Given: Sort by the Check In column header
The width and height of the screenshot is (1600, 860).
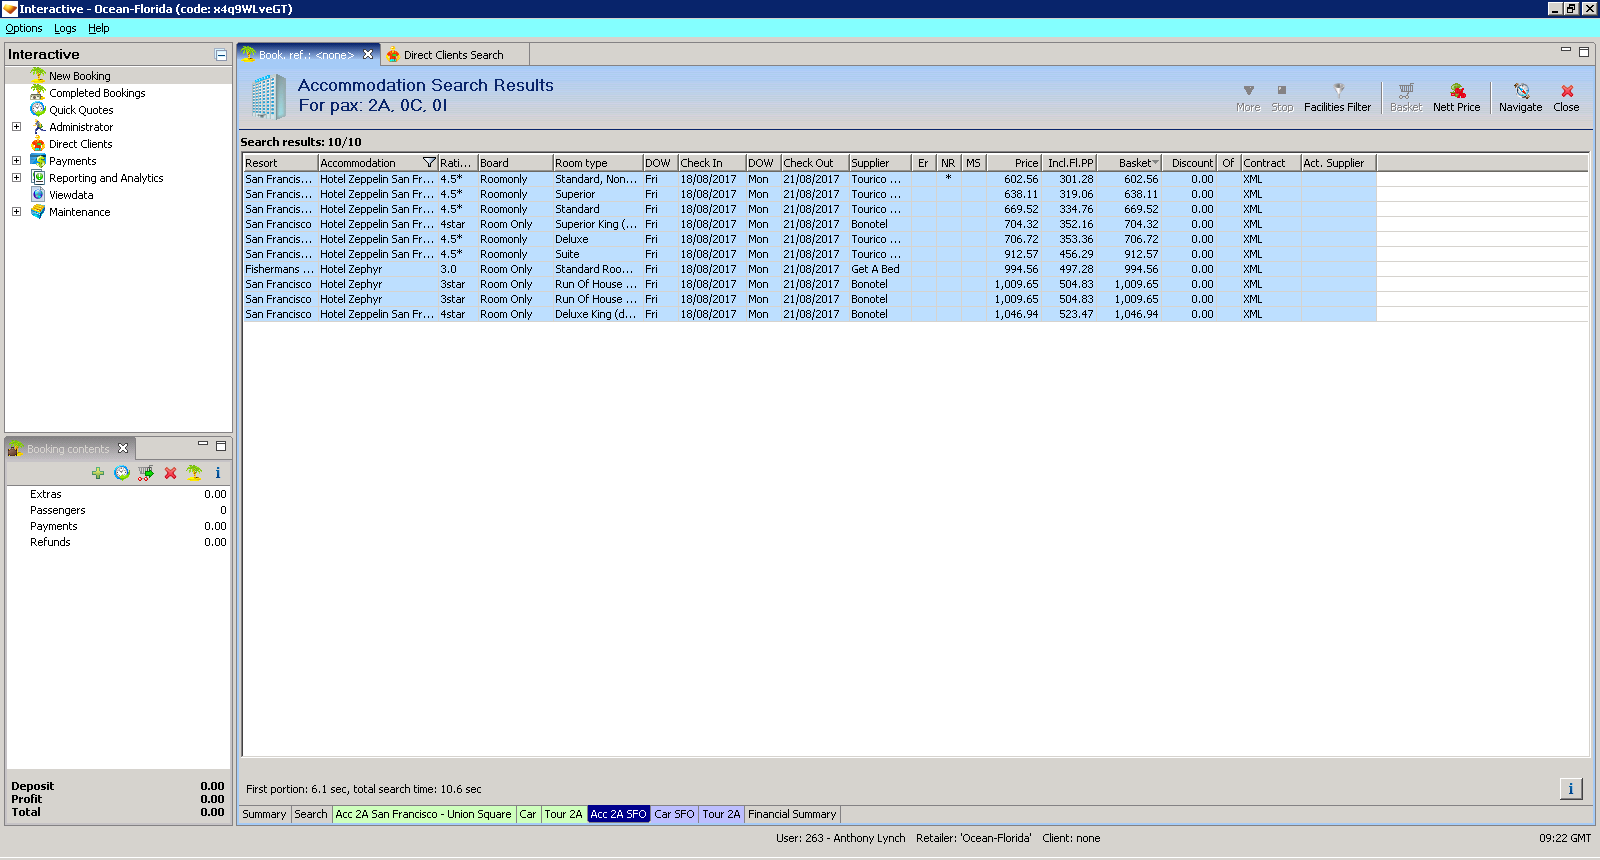Looking at the screenshot, I should click(711, 163).
